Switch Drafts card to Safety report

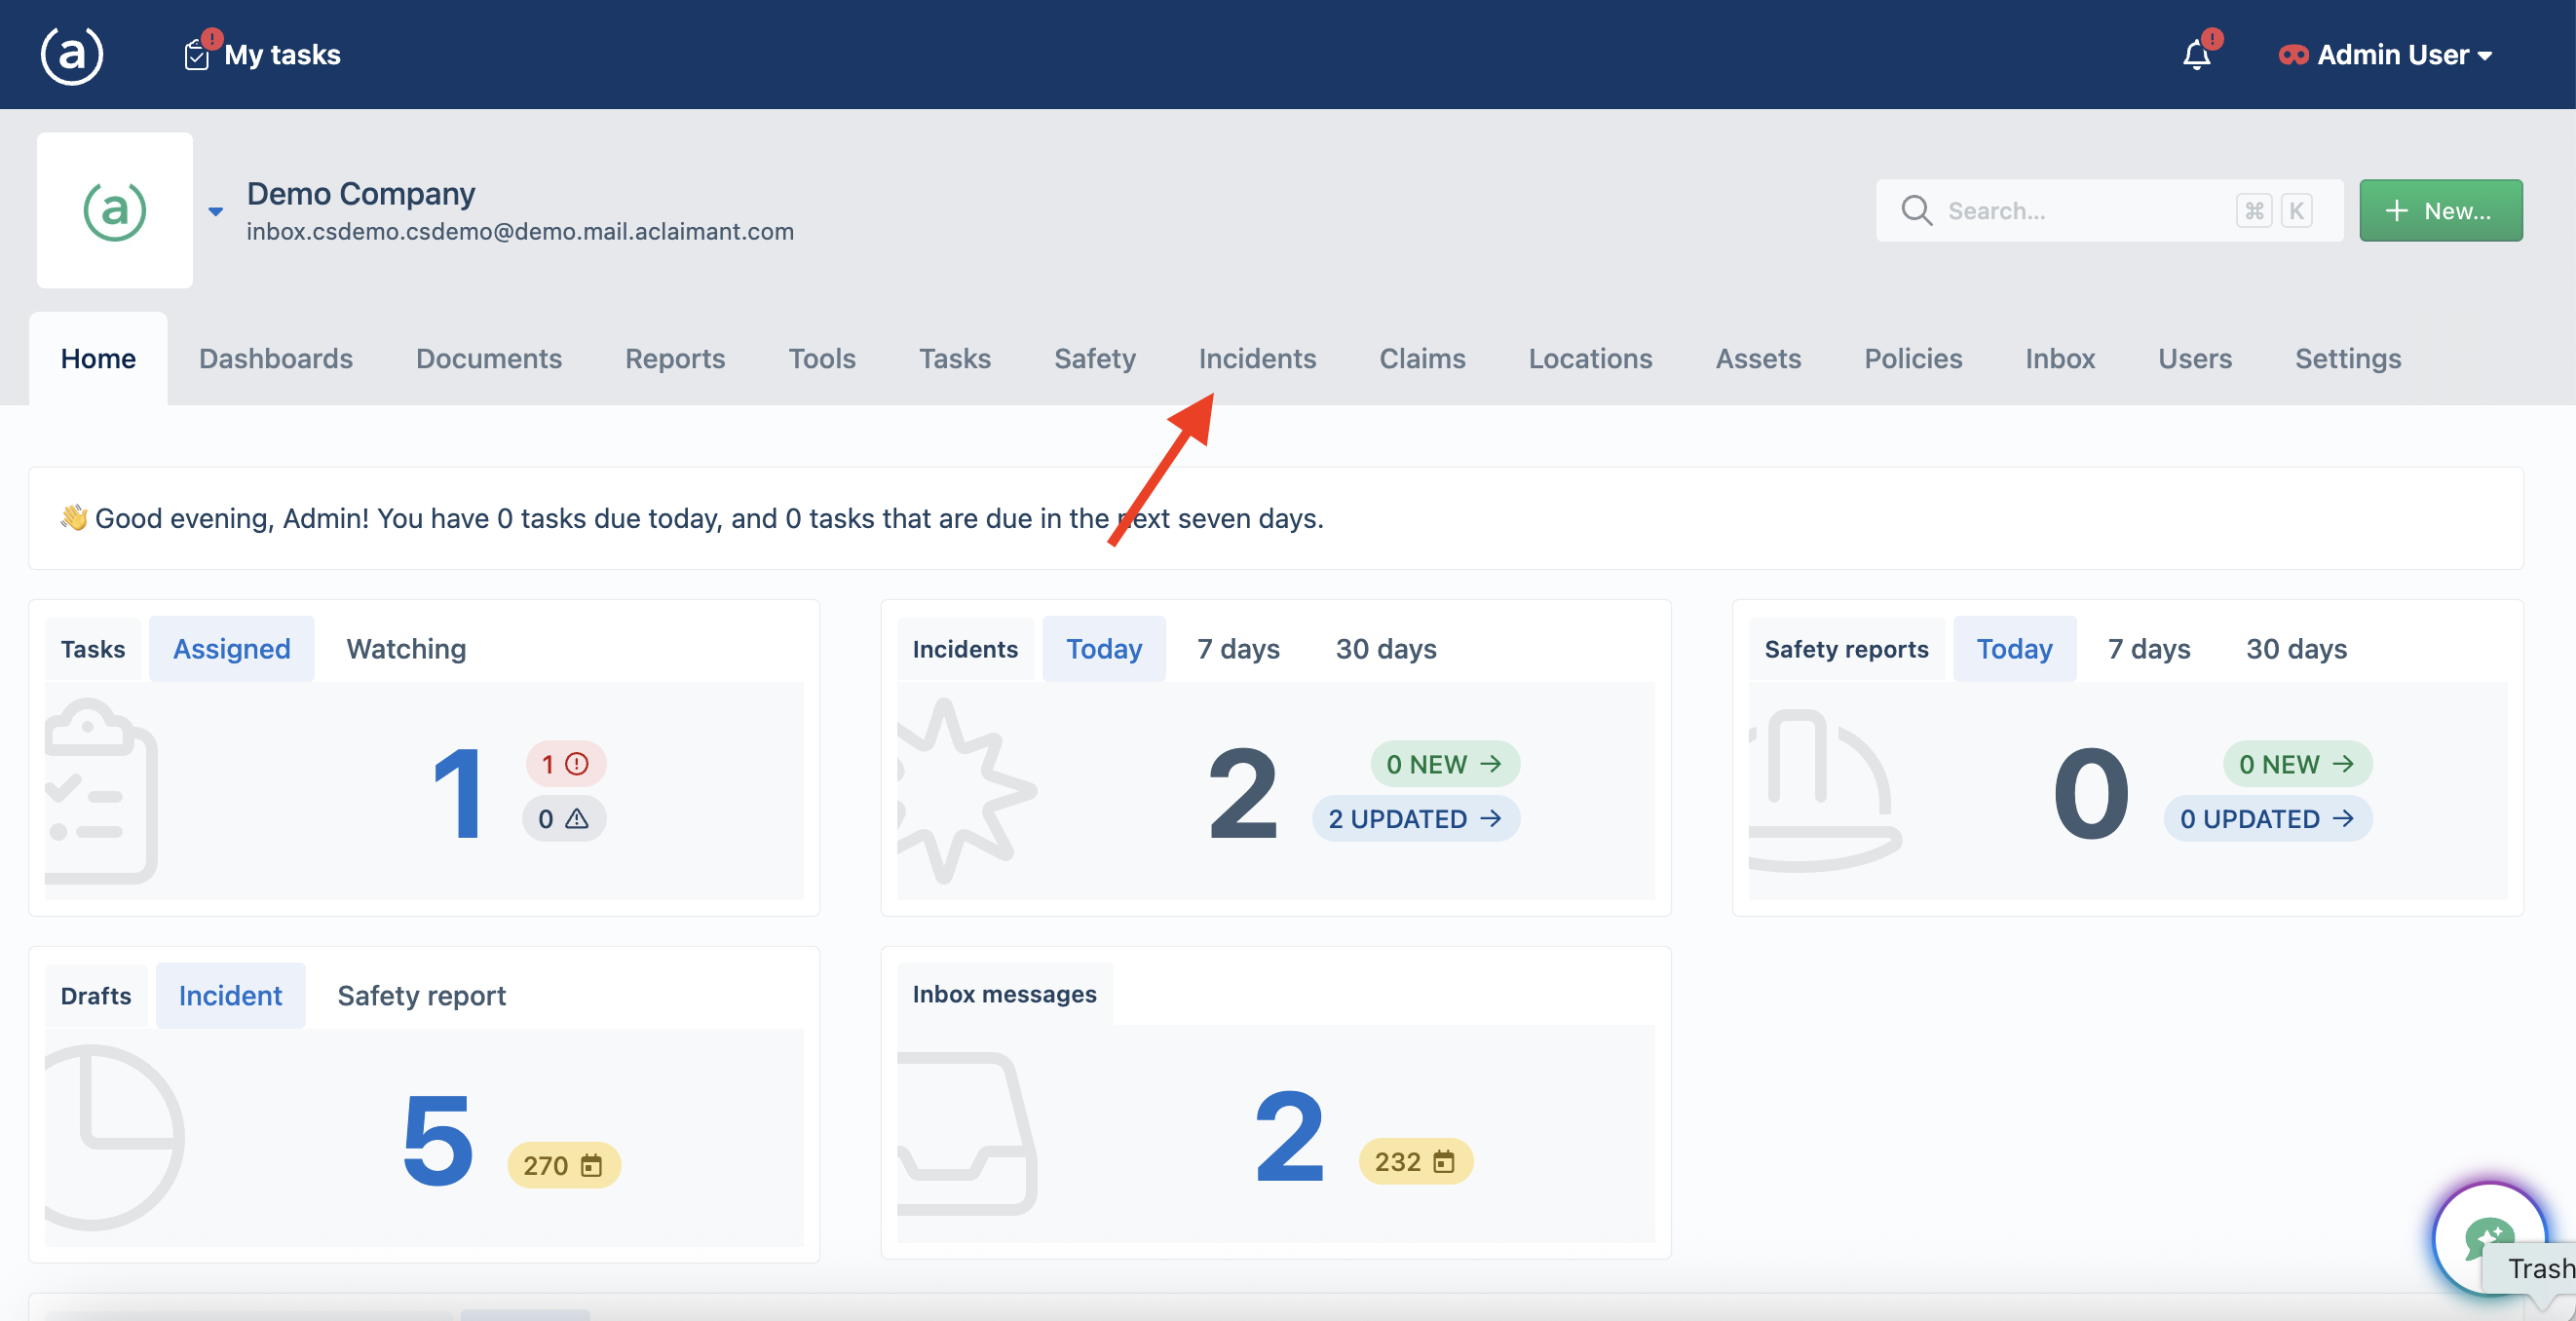(421, 995)
